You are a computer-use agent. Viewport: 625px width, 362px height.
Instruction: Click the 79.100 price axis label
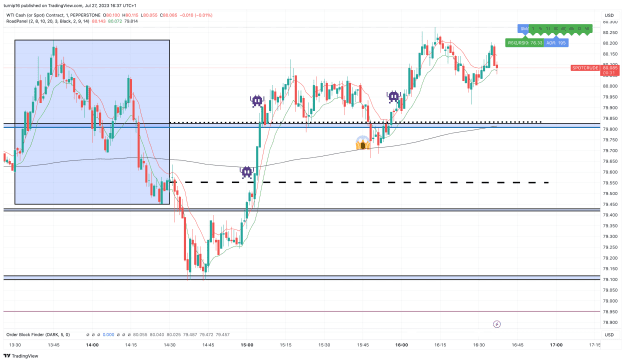[x=610, y=279]
